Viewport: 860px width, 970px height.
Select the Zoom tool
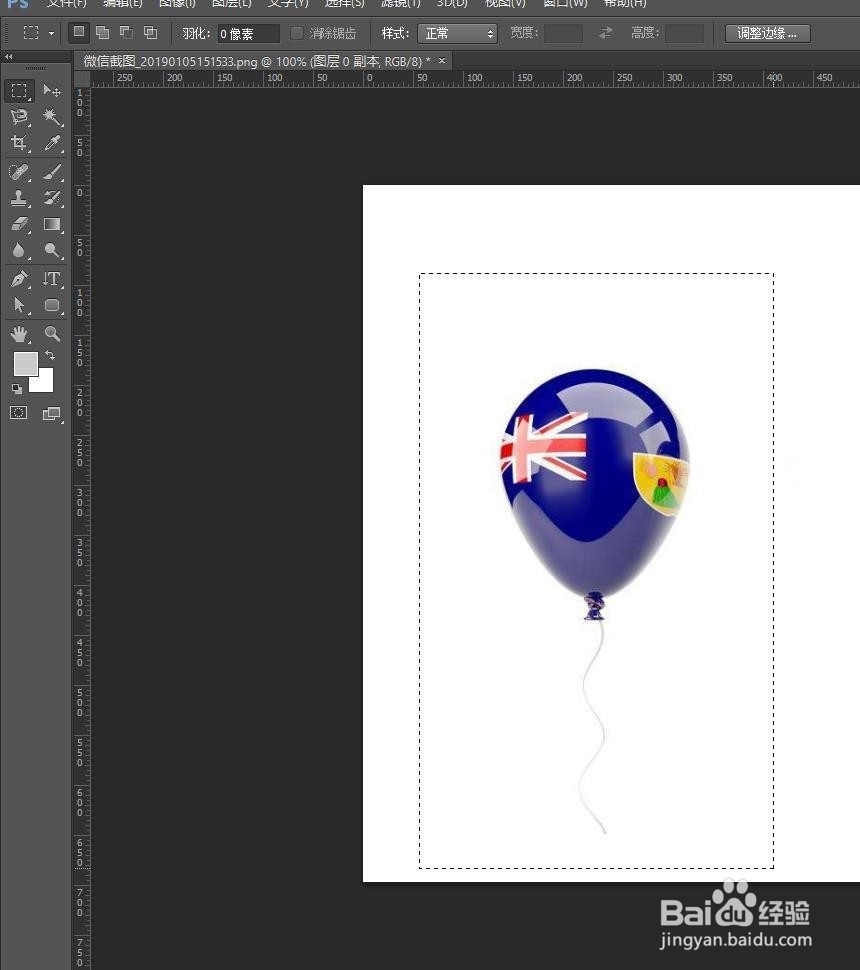point(52,334)
